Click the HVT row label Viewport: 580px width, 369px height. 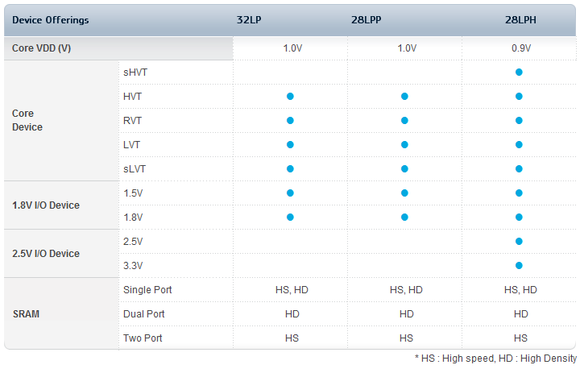pos(132,97)
